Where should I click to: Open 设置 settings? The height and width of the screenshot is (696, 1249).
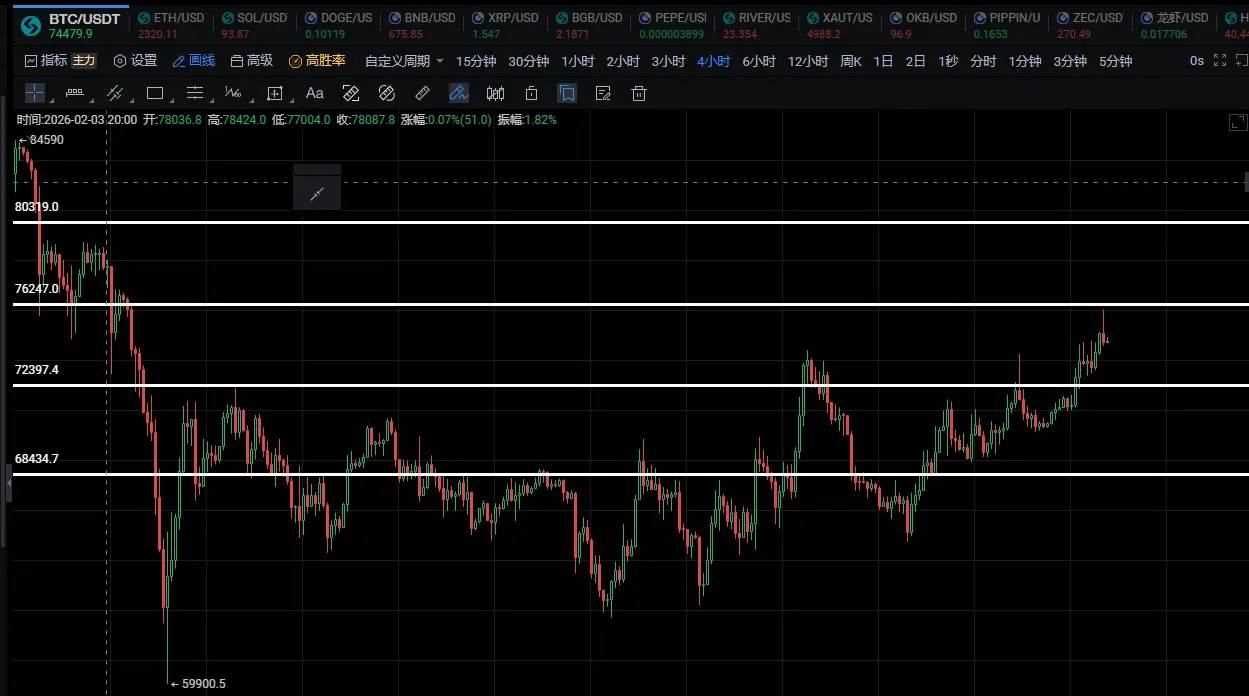135,61
